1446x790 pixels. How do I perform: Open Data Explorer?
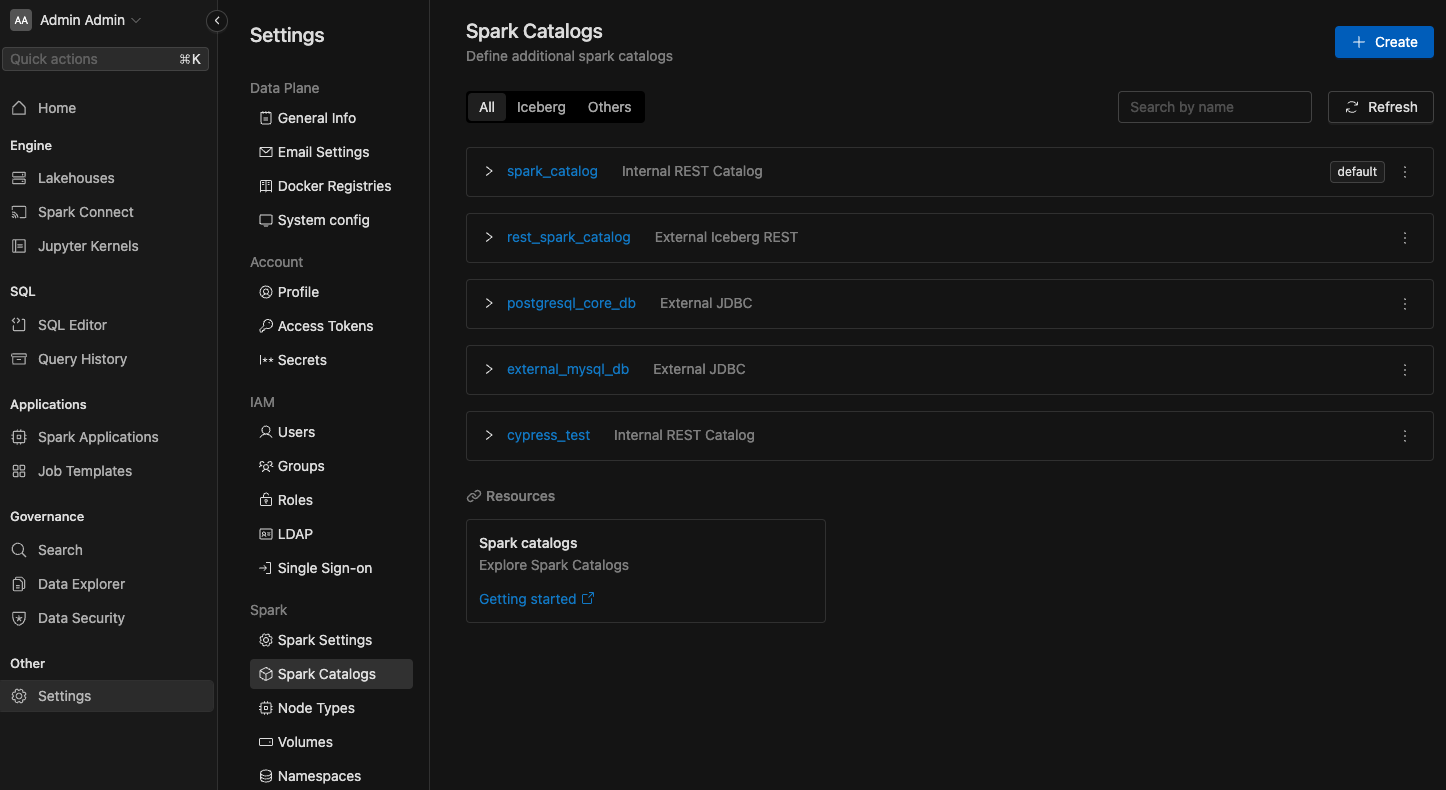tap(107, 584)
